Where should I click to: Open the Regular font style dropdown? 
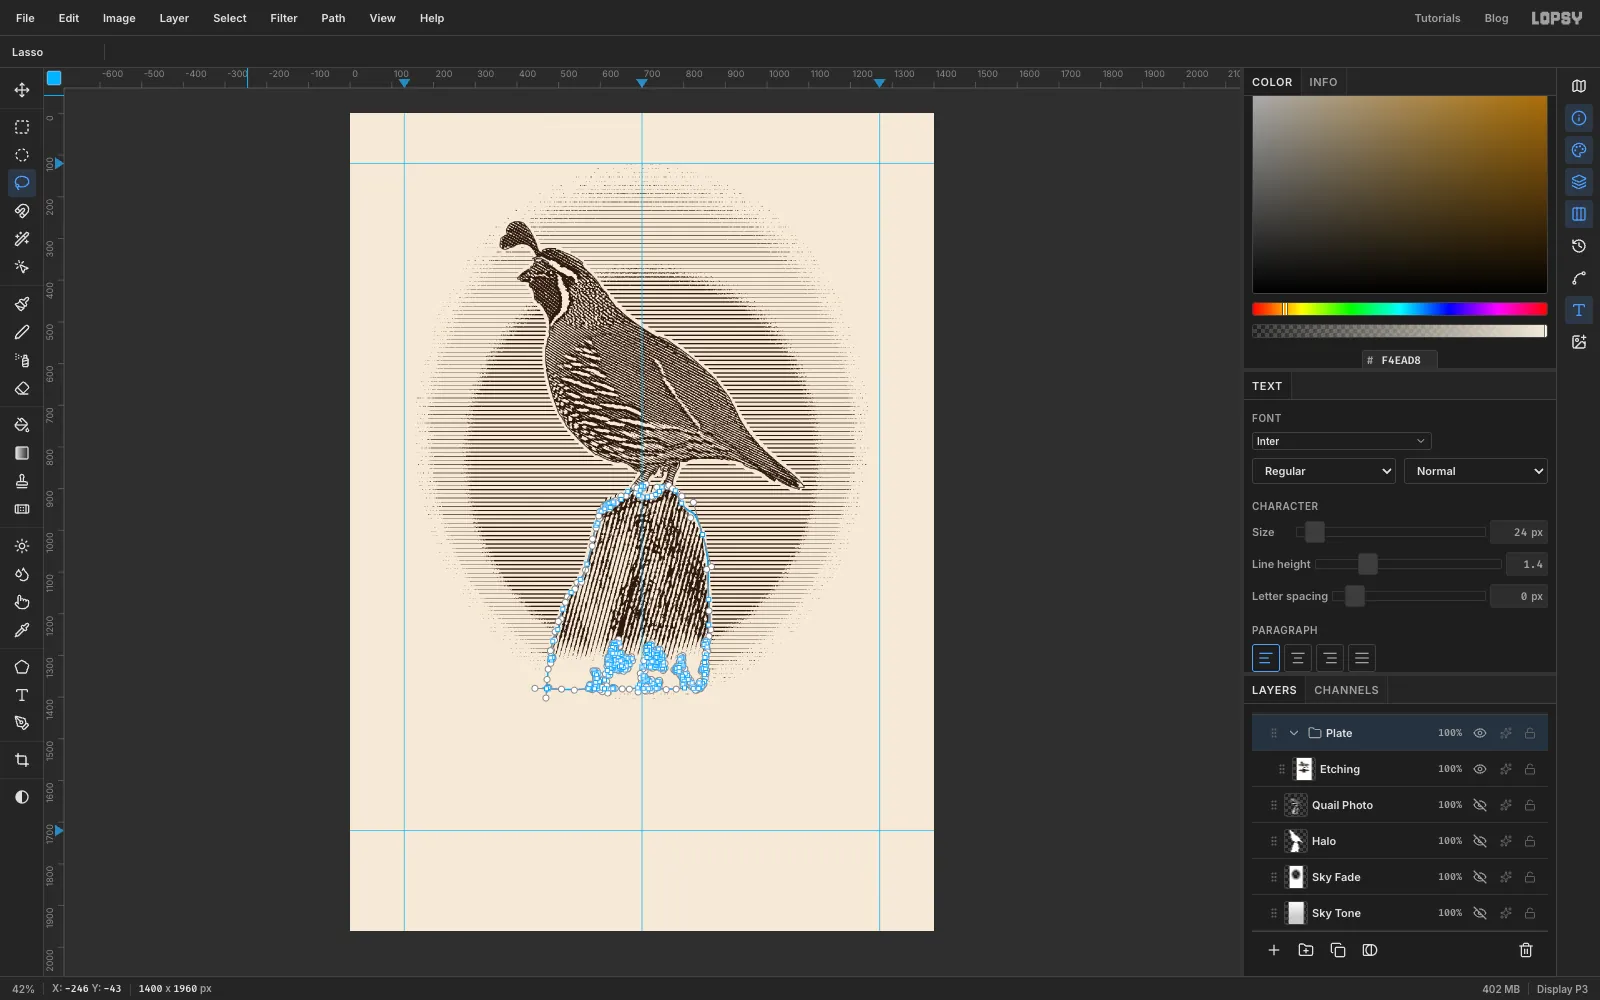pyautogui.click(x=1324, y=471)
